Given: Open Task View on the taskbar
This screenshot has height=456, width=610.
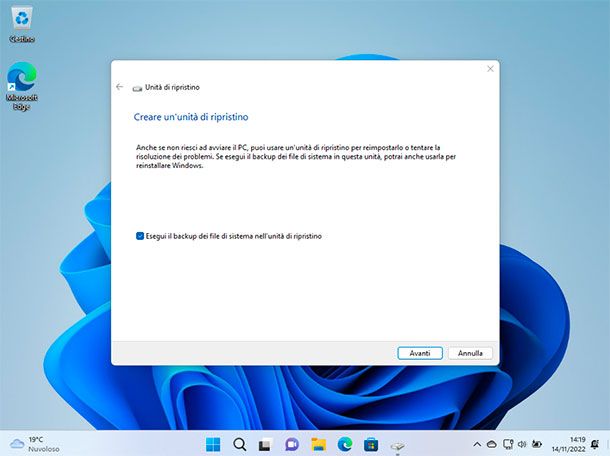Looking at the screenshot, I should [x=266, y=444].
